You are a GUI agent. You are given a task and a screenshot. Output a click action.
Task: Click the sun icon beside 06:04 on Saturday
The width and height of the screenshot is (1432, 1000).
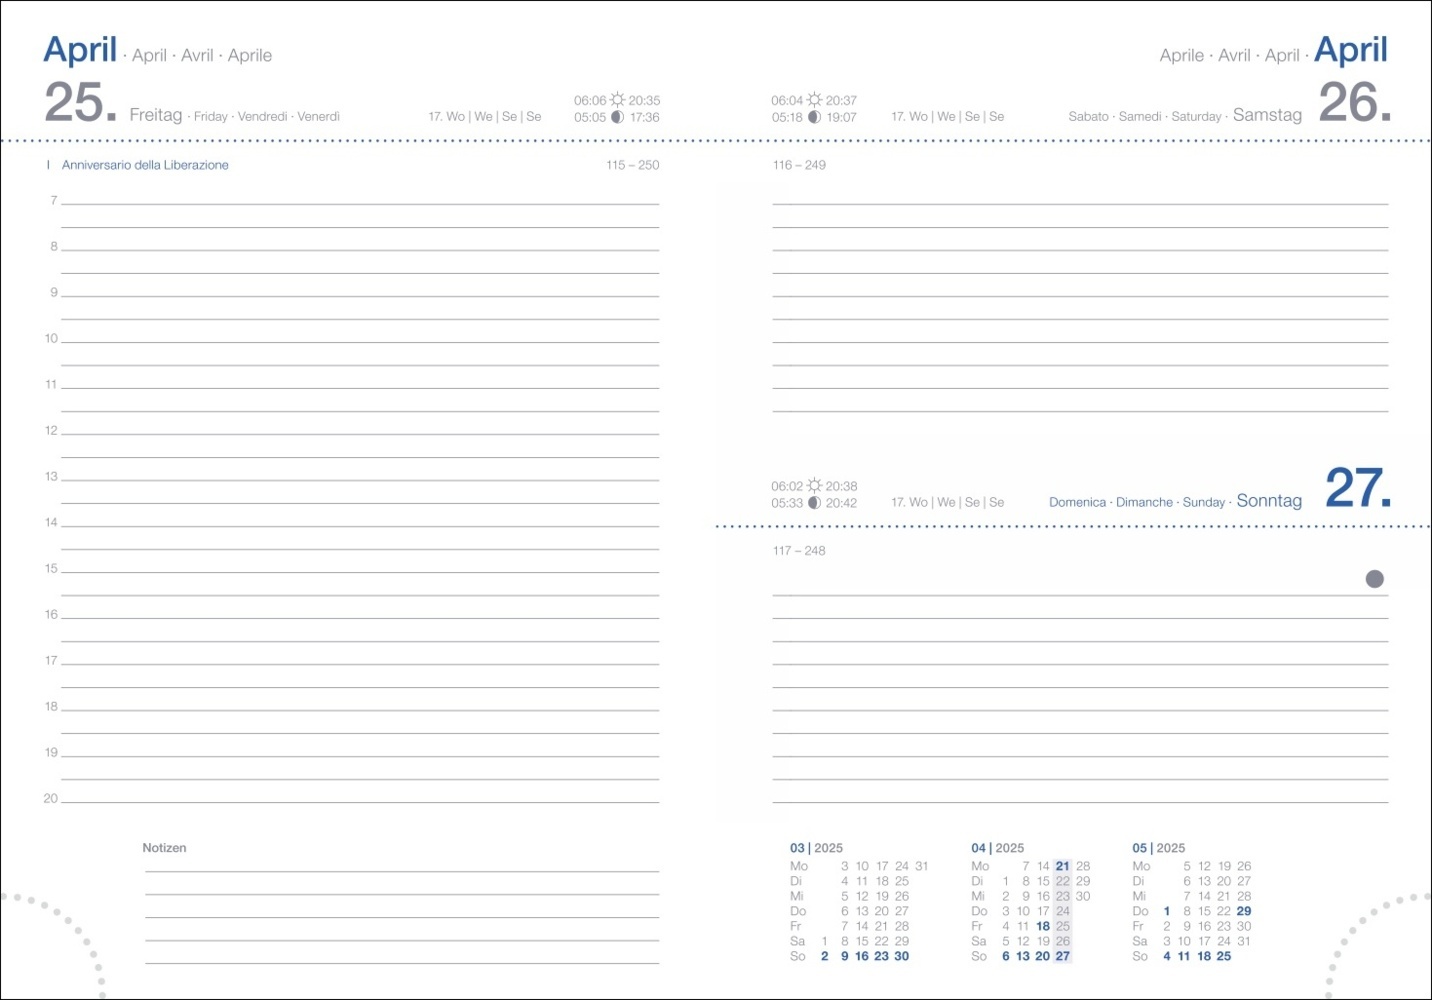pyautogui.click(x=815, y=100)
